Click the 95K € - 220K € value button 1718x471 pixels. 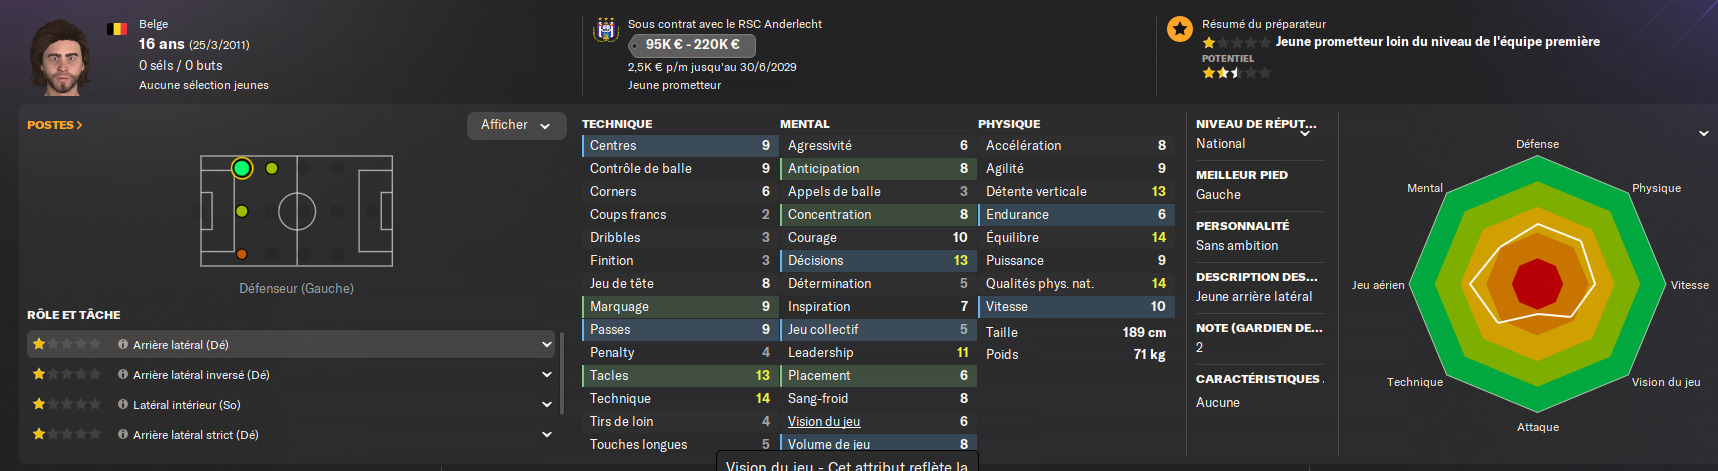pos(692,45)
